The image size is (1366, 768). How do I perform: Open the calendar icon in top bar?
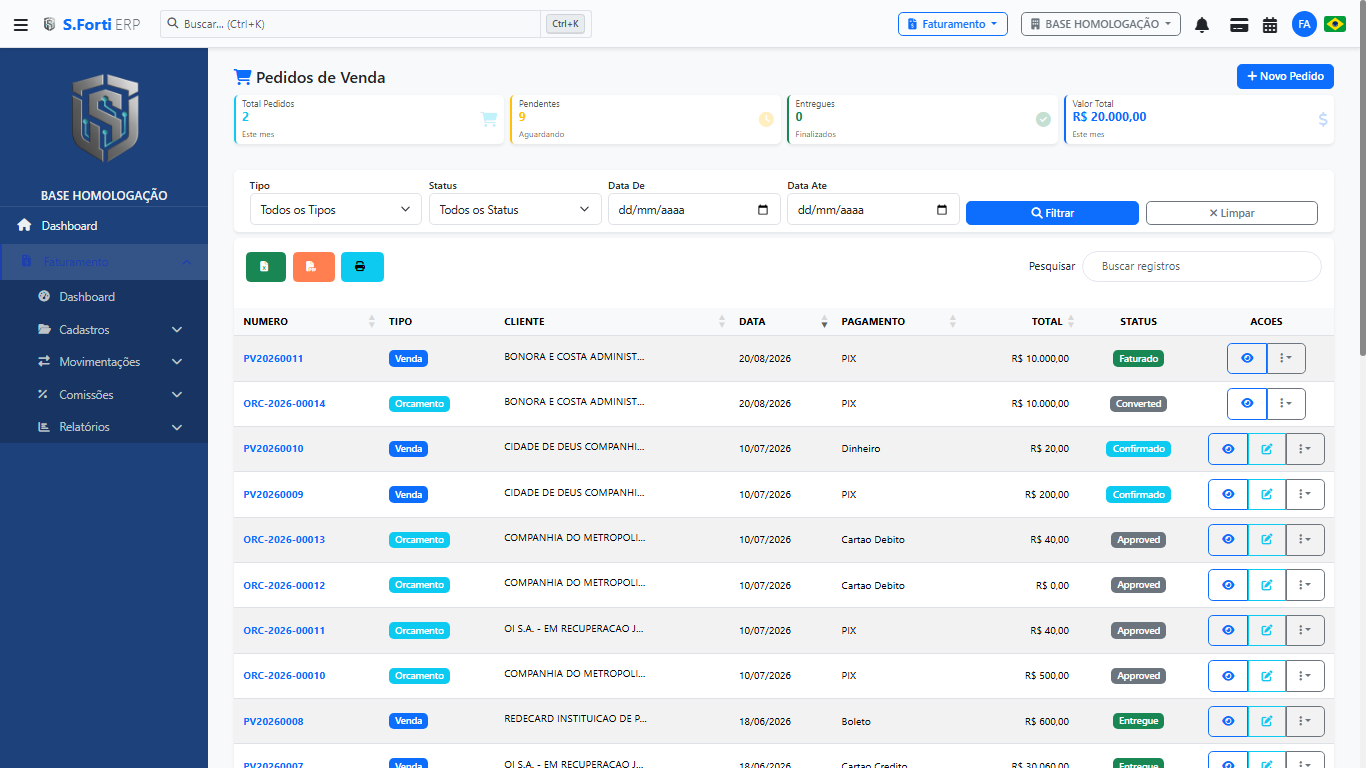coord(1270,24)
